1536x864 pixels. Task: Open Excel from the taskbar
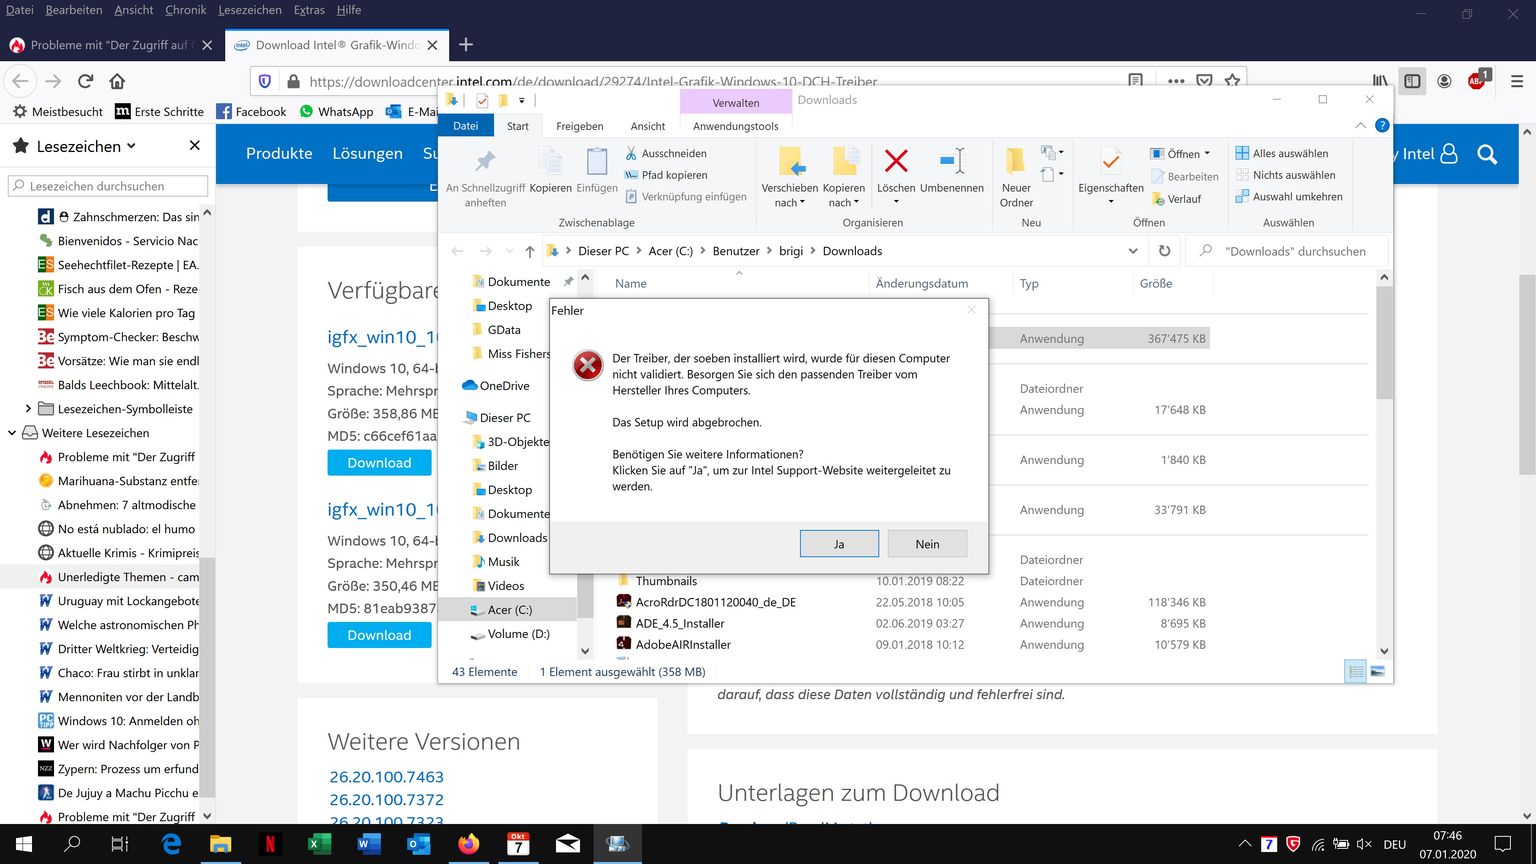pyautogui.click(x=319, y=844)
